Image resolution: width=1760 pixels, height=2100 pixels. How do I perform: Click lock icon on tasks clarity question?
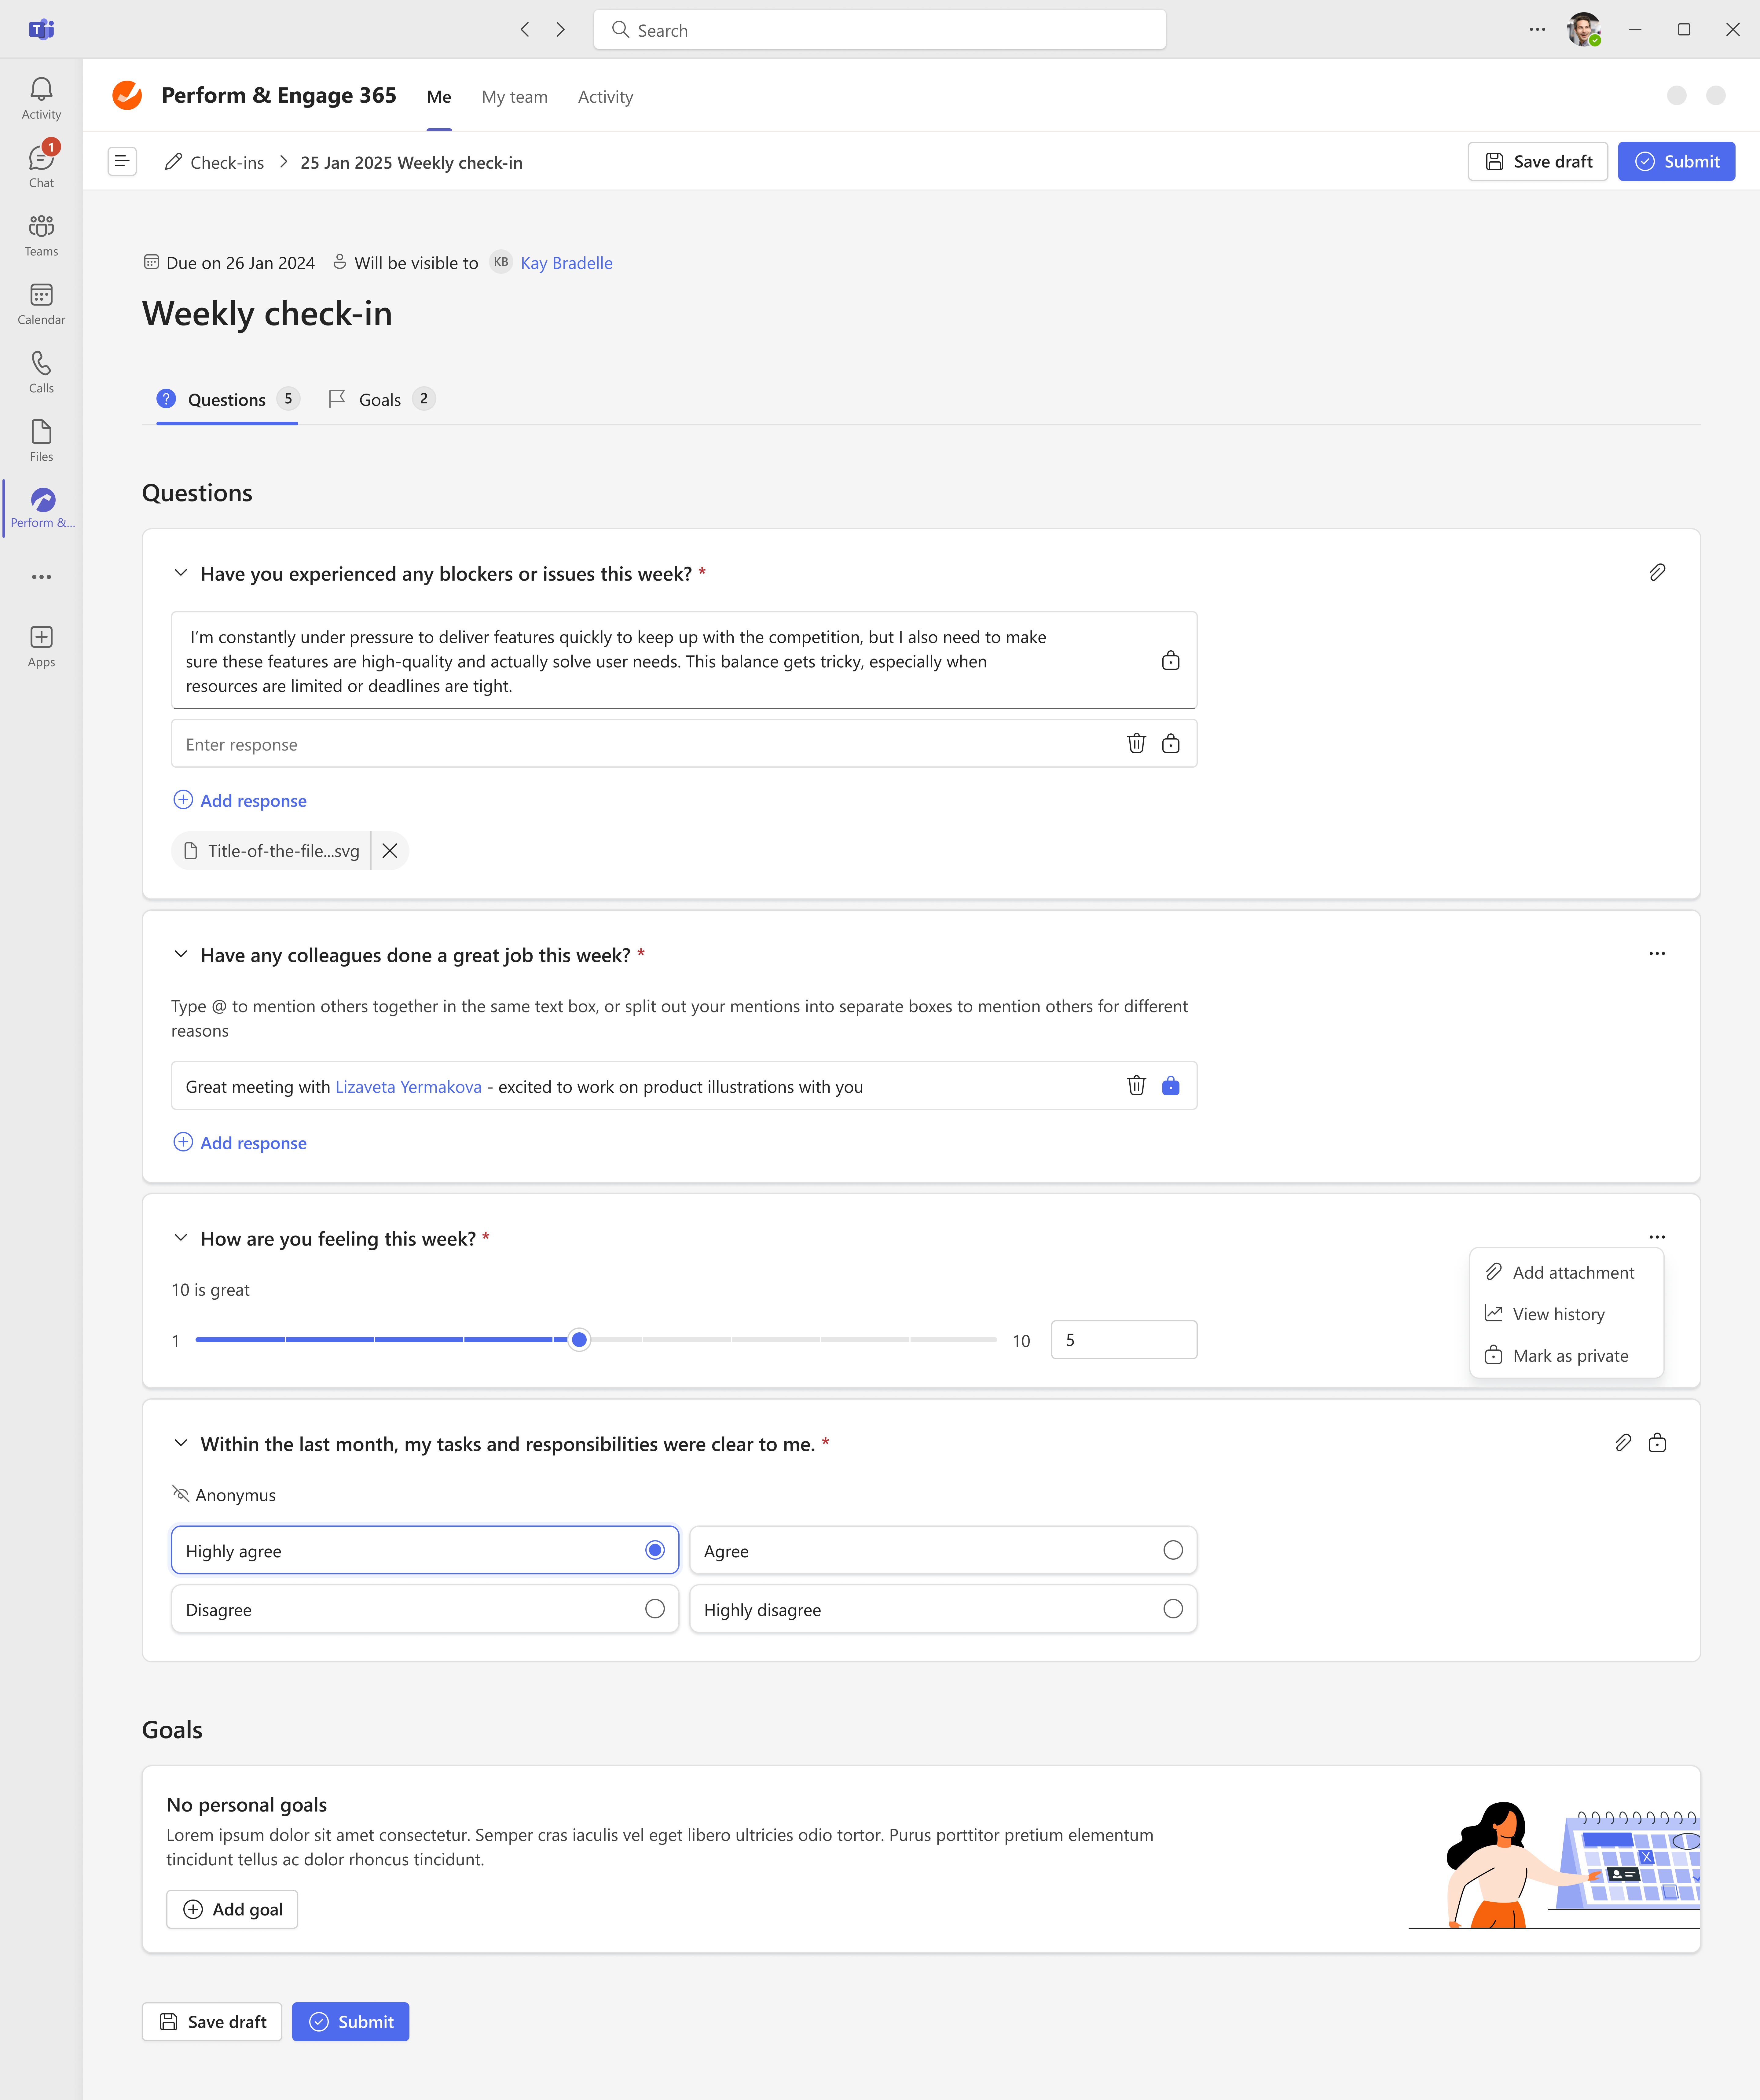[1657, 1443]
